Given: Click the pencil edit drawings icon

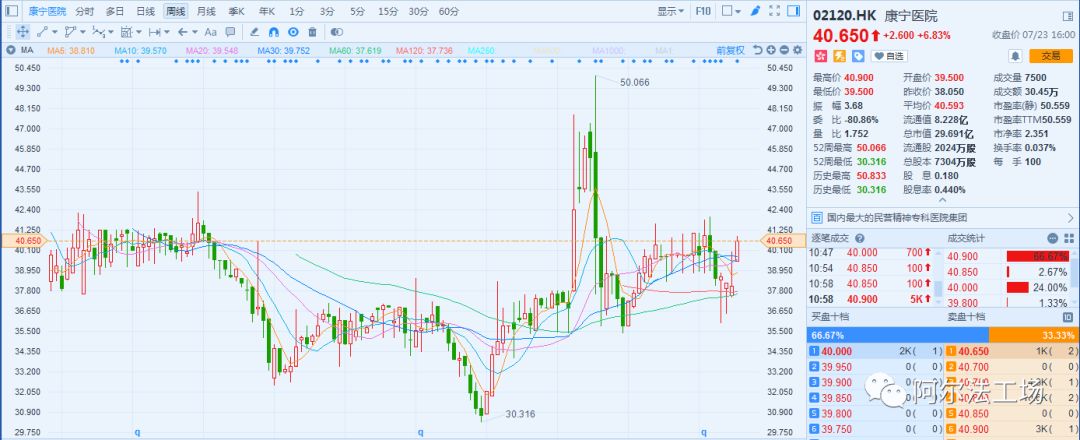Looking at the screenshot, I should pos(254,32).
